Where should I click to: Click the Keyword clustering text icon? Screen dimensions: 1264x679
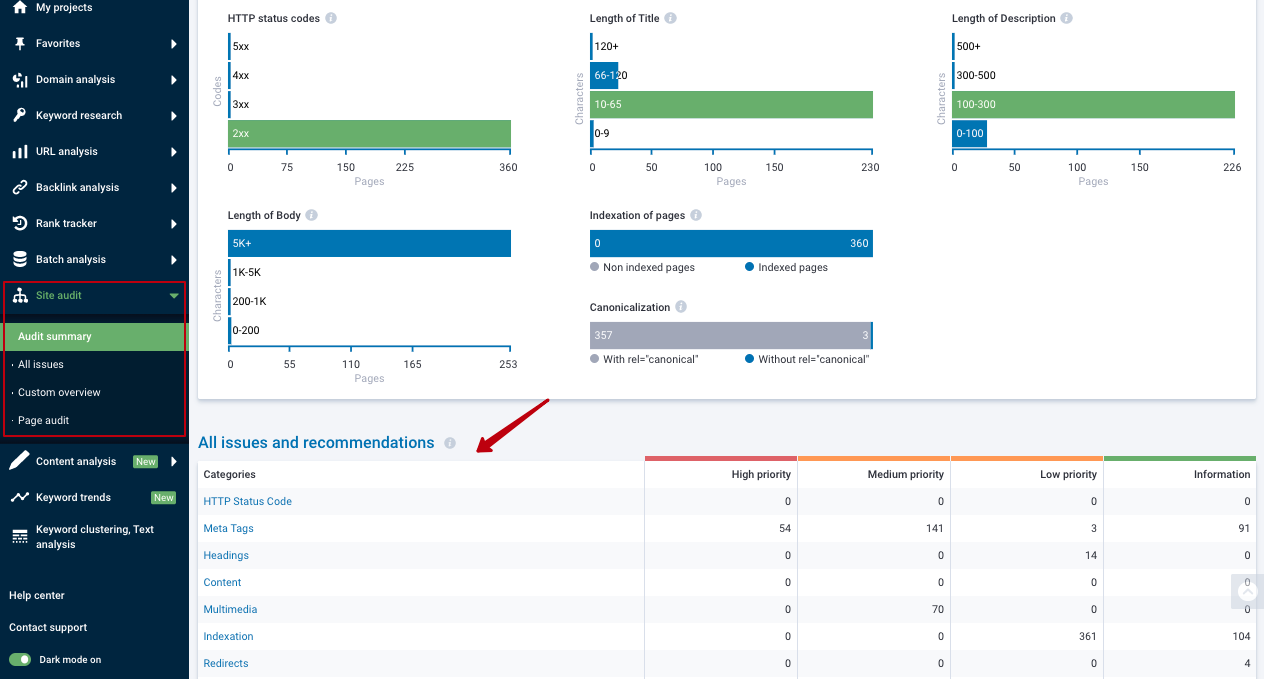point(19,537)
